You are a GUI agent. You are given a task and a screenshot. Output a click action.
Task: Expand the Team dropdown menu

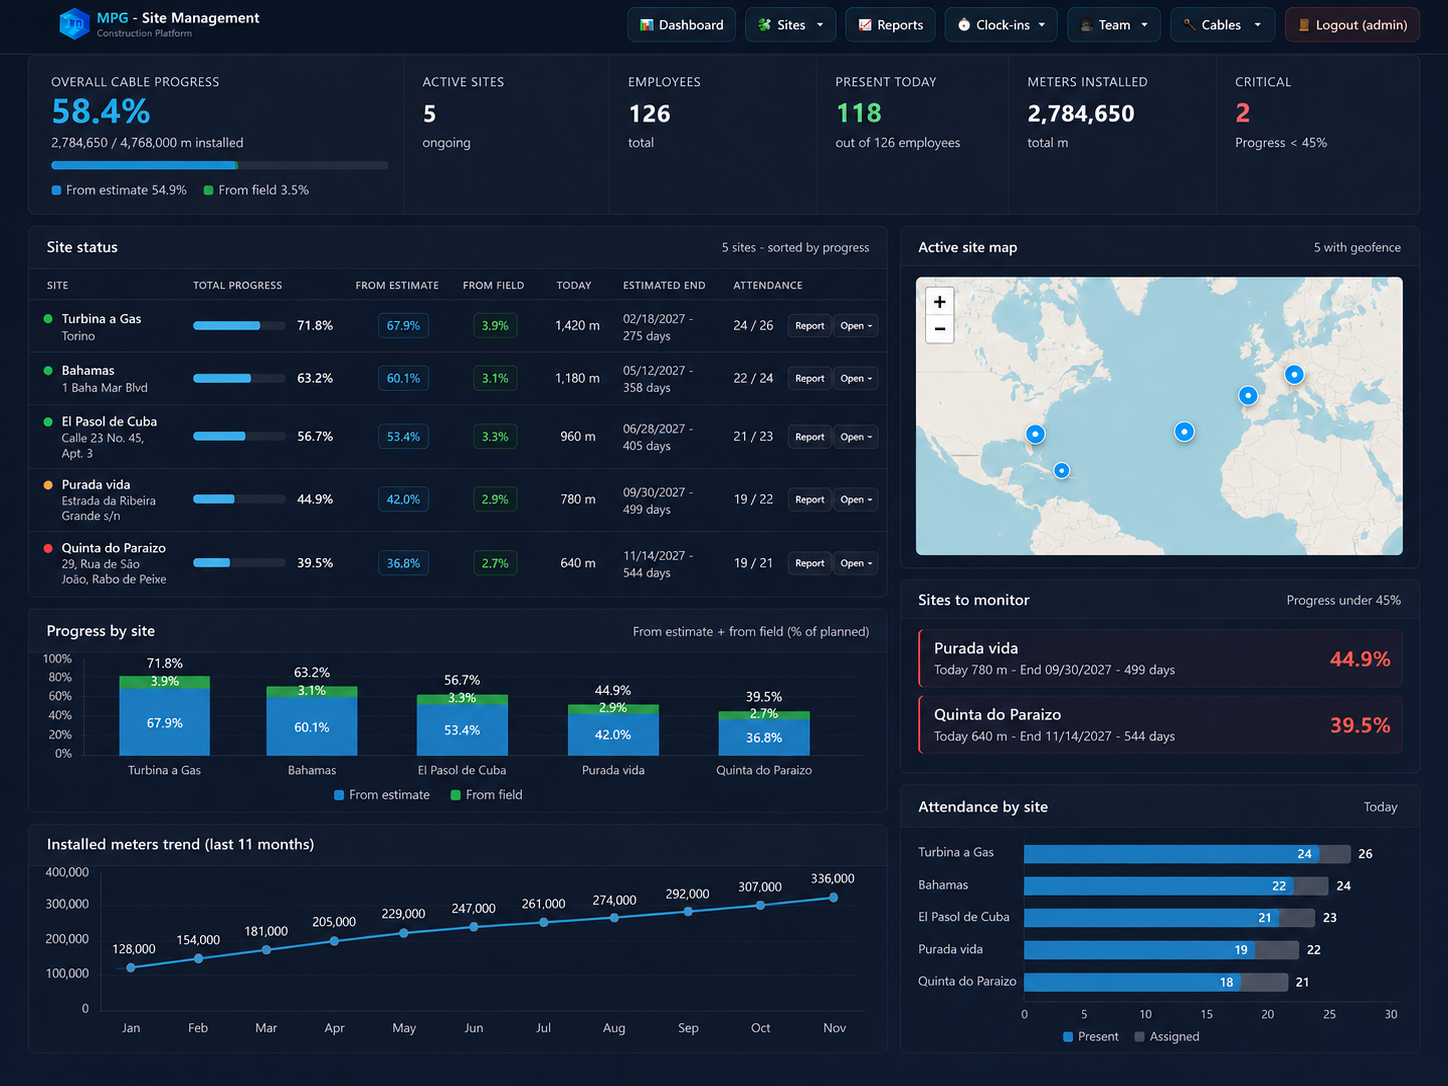(1114, 25)
